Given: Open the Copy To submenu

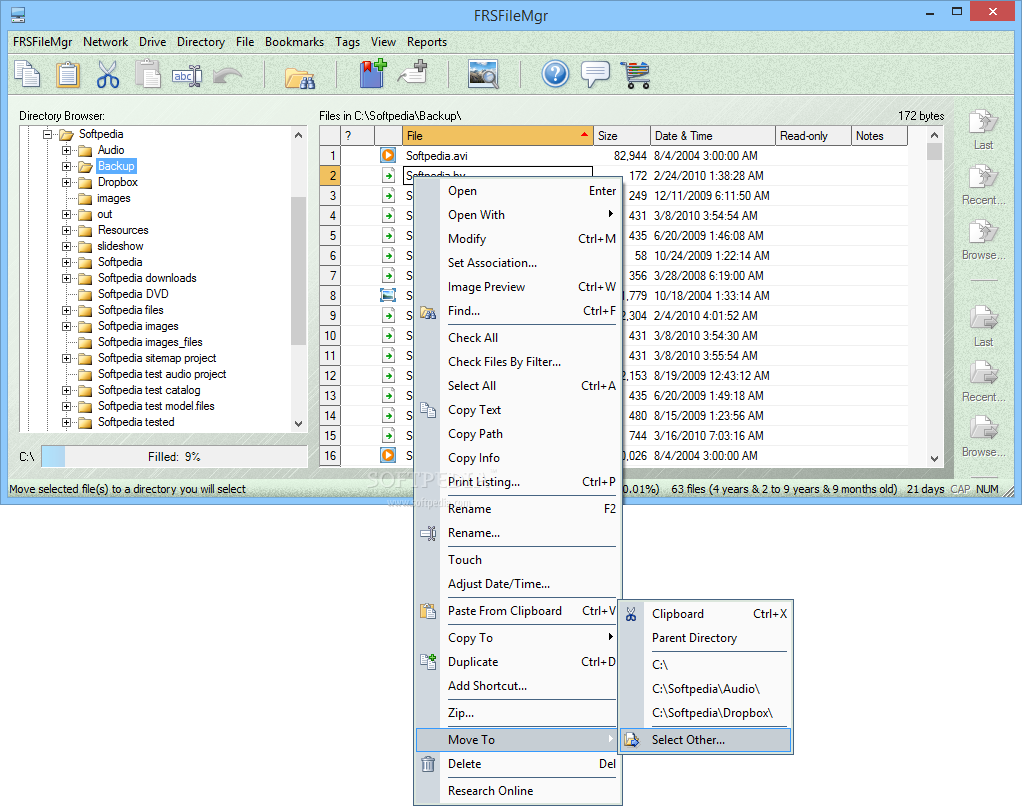Looking at the screenshot, I should tap(518, 637).
